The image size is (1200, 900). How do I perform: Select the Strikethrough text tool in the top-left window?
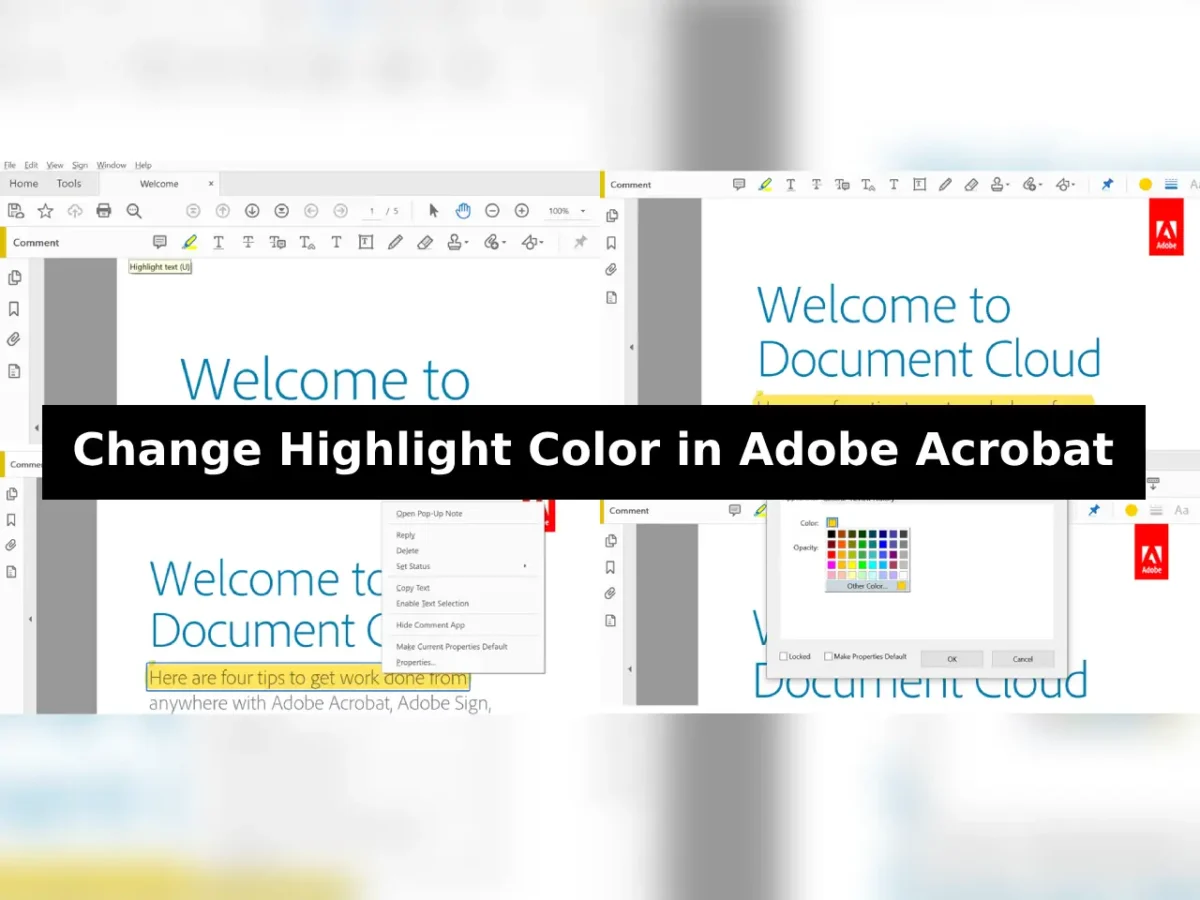[248, 242]
